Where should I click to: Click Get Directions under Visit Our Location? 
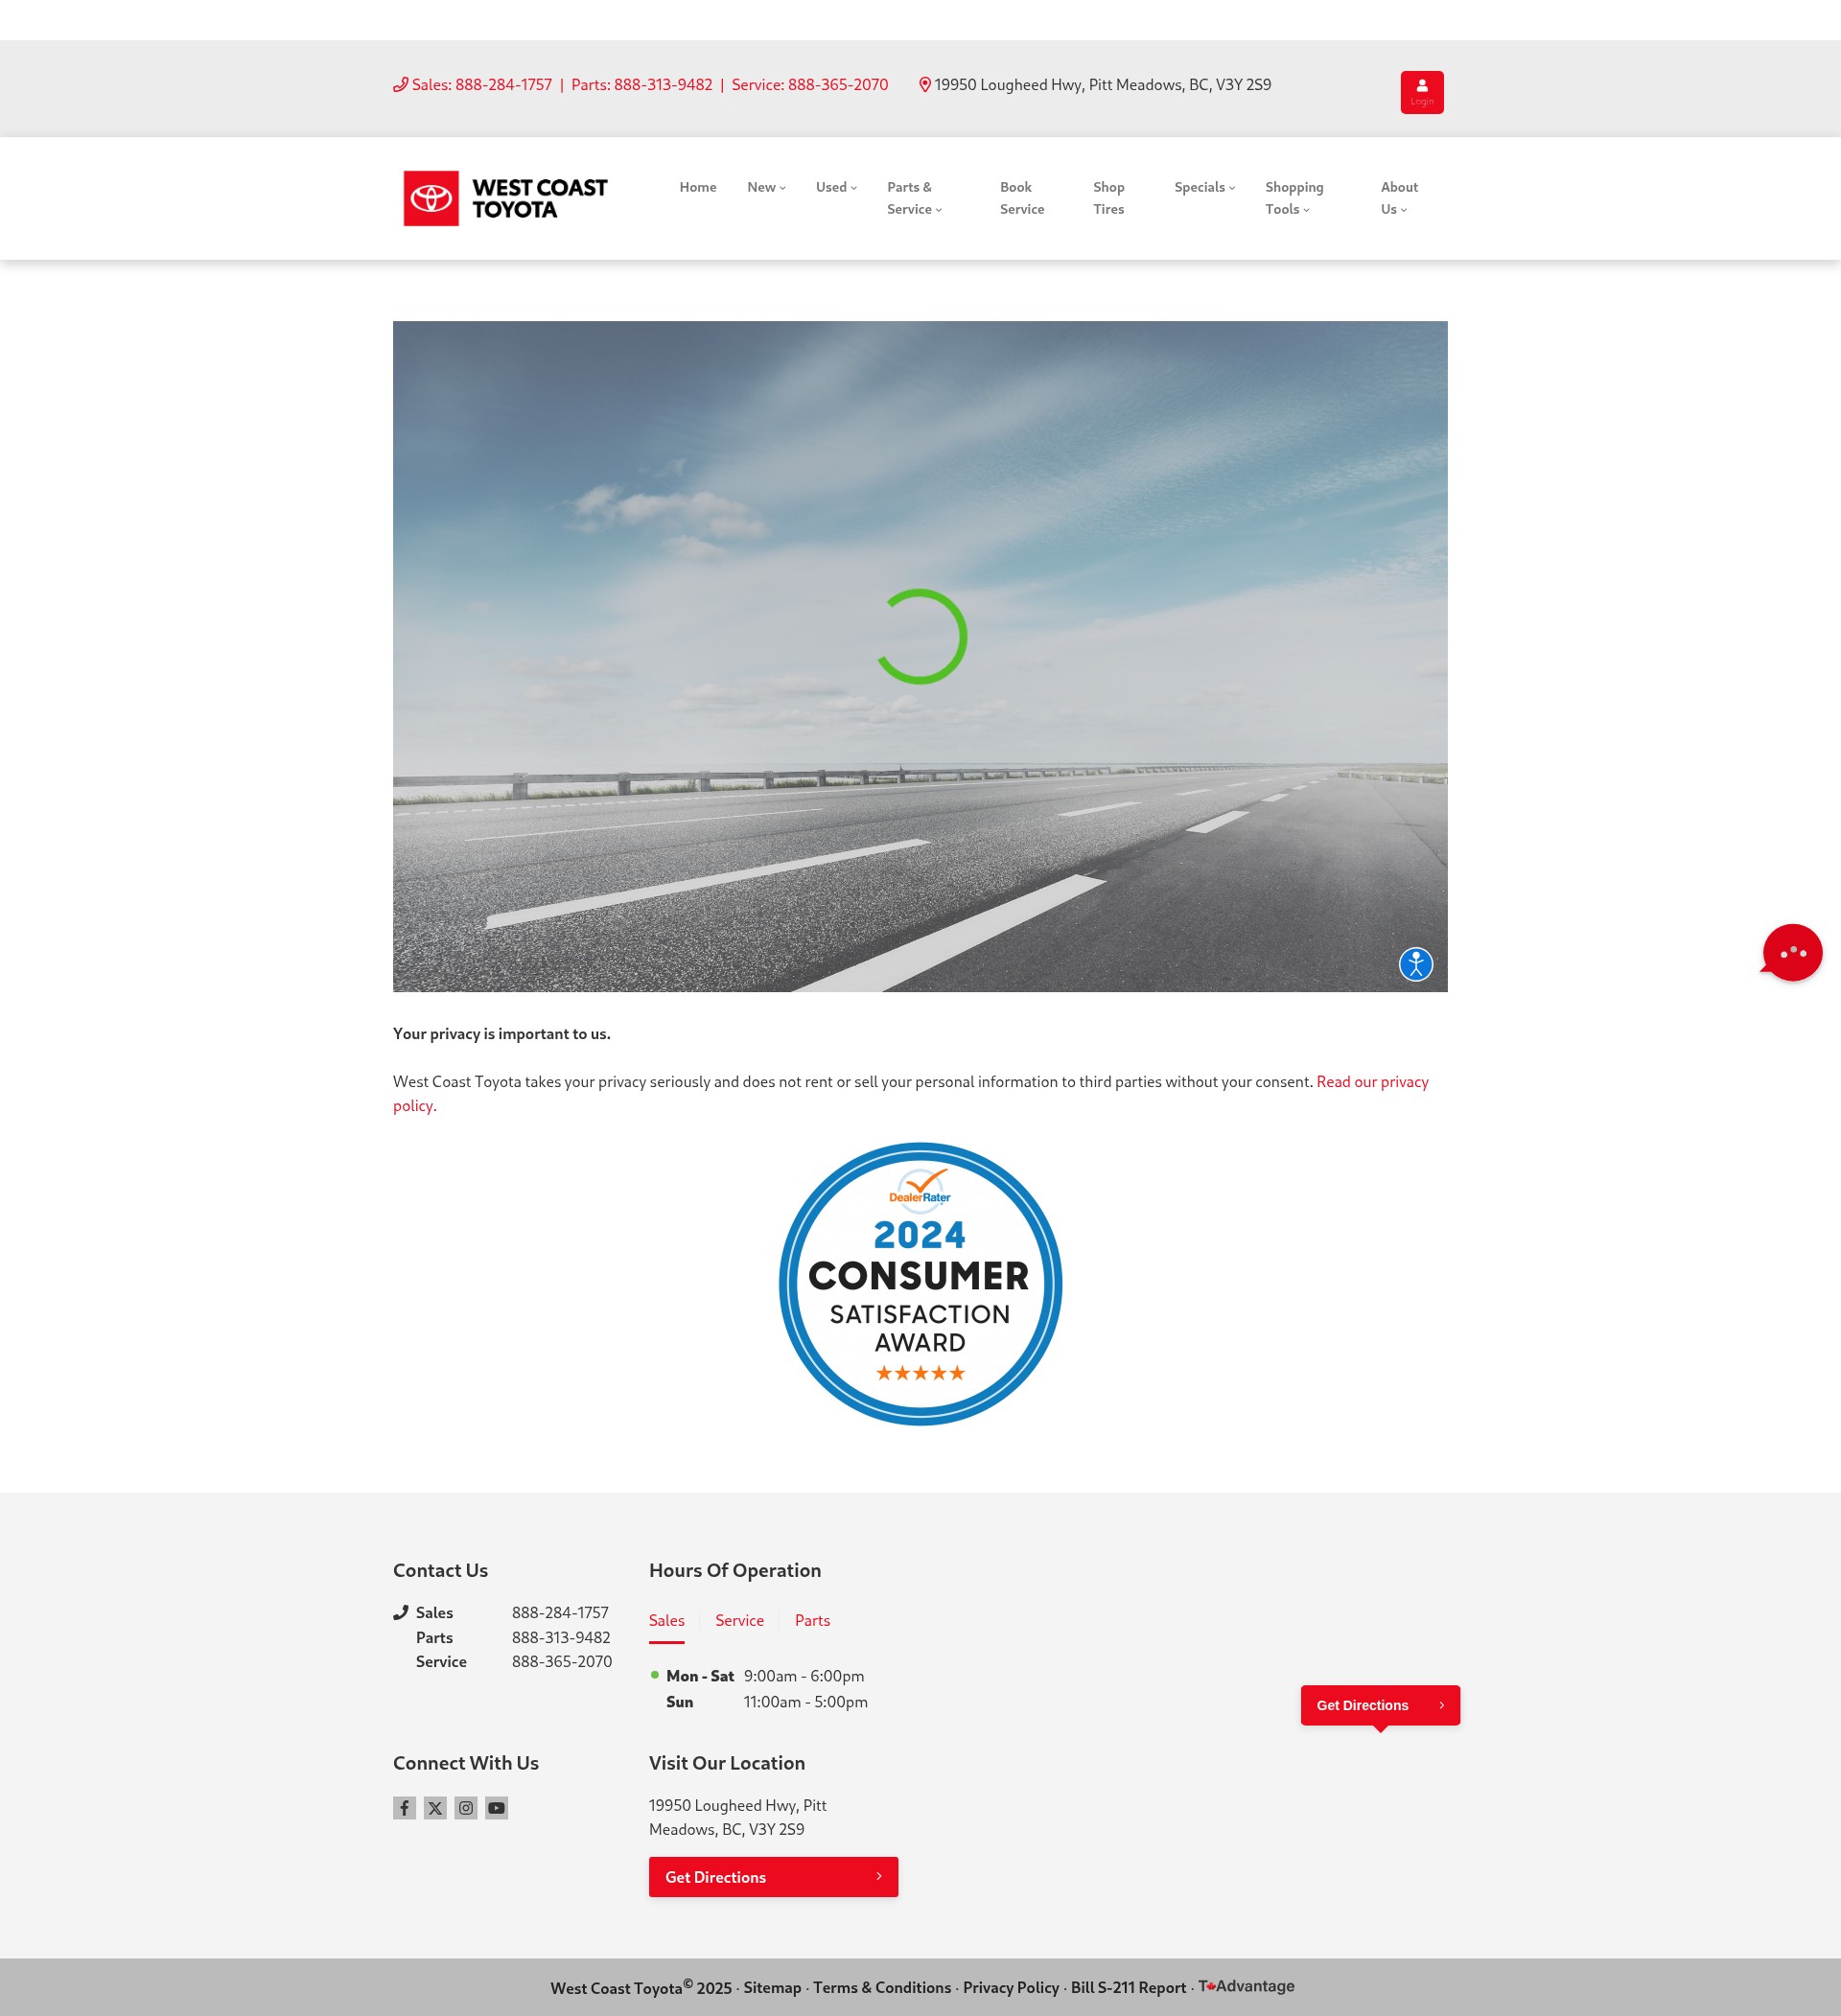click(773, 1876)
